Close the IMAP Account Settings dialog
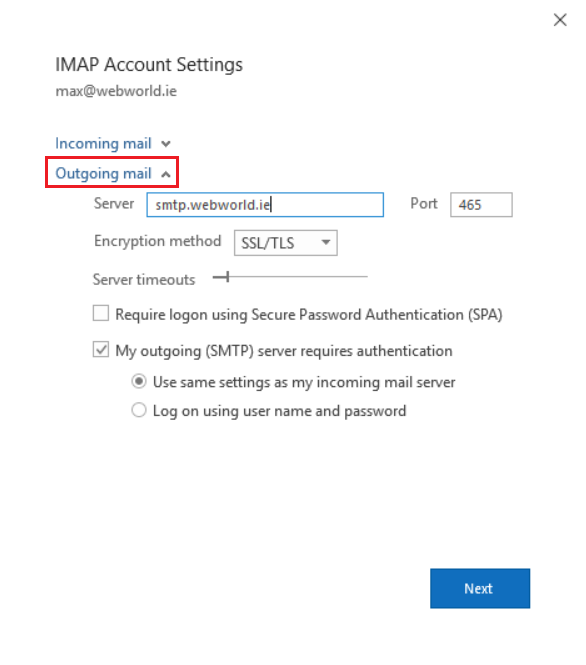The width and height of the screenshot is (586, 665). tap(560, 20)
